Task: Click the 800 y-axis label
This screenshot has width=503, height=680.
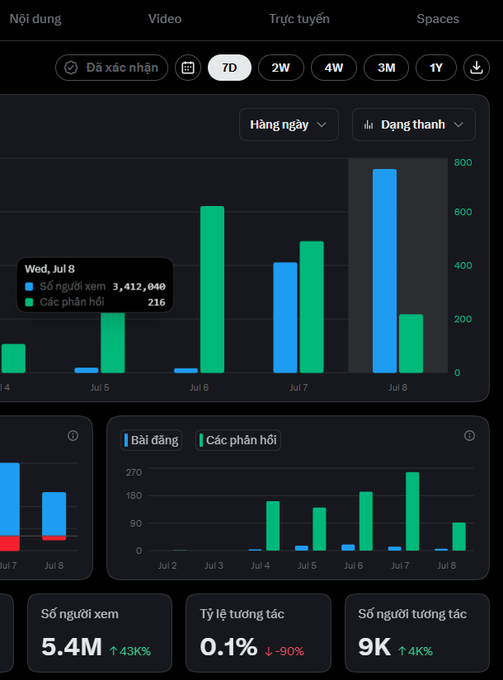Action: coord(463,163)
